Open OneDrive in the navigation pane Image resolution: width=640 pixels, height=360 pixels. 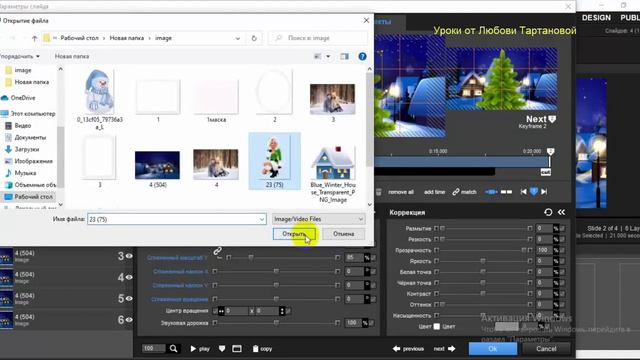(23, 98)
